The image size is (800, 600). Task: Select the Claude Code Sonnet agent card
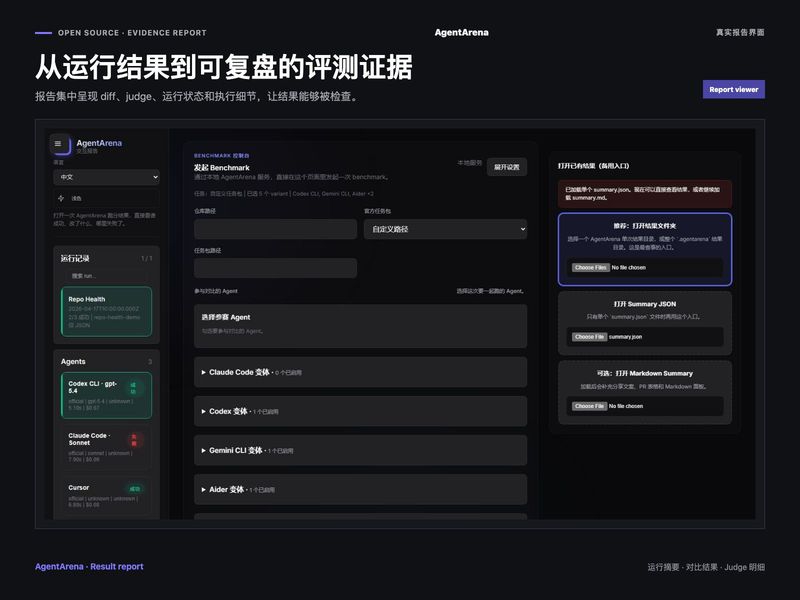(x=106, y=447)
